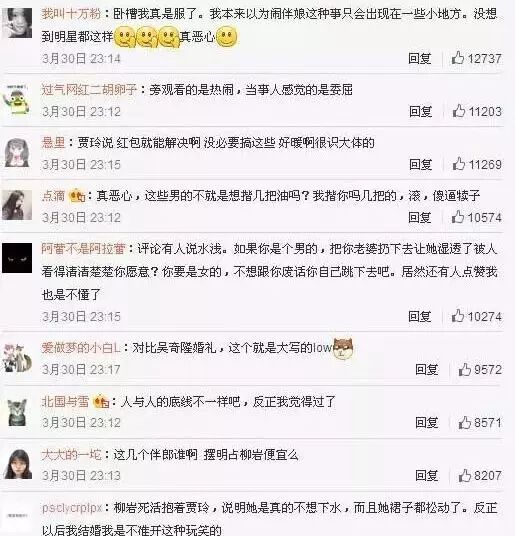Open 爱做梦的小白L's profile via username

pos(81,348)
